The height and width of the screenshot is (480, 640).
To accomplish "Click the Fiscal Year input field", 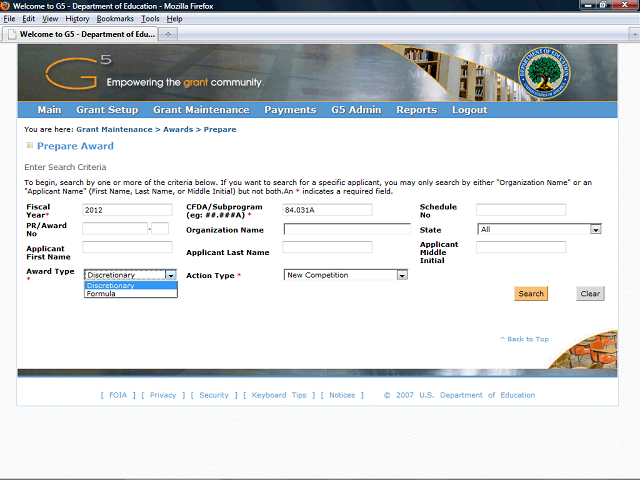I will tap(127, 210).
